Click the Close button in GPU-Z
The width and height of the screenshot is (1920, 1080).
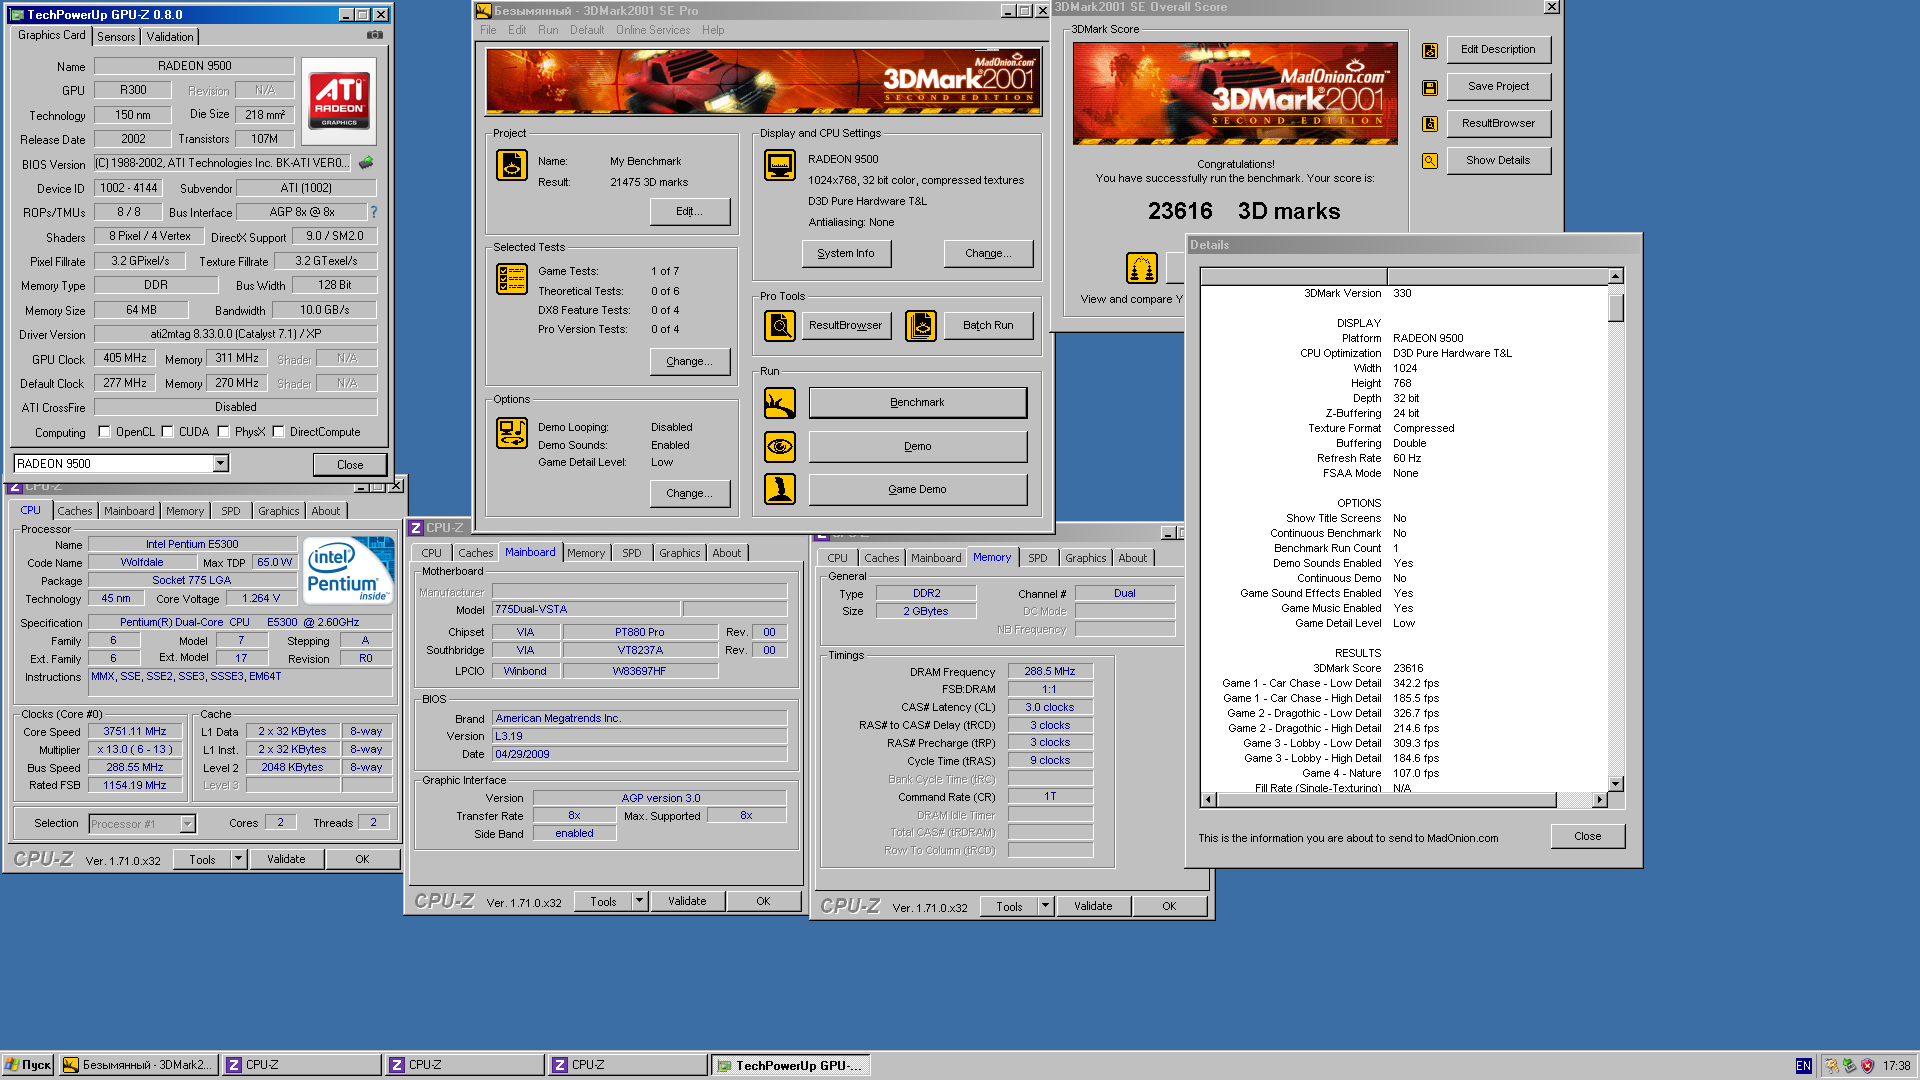coord(350,465)
